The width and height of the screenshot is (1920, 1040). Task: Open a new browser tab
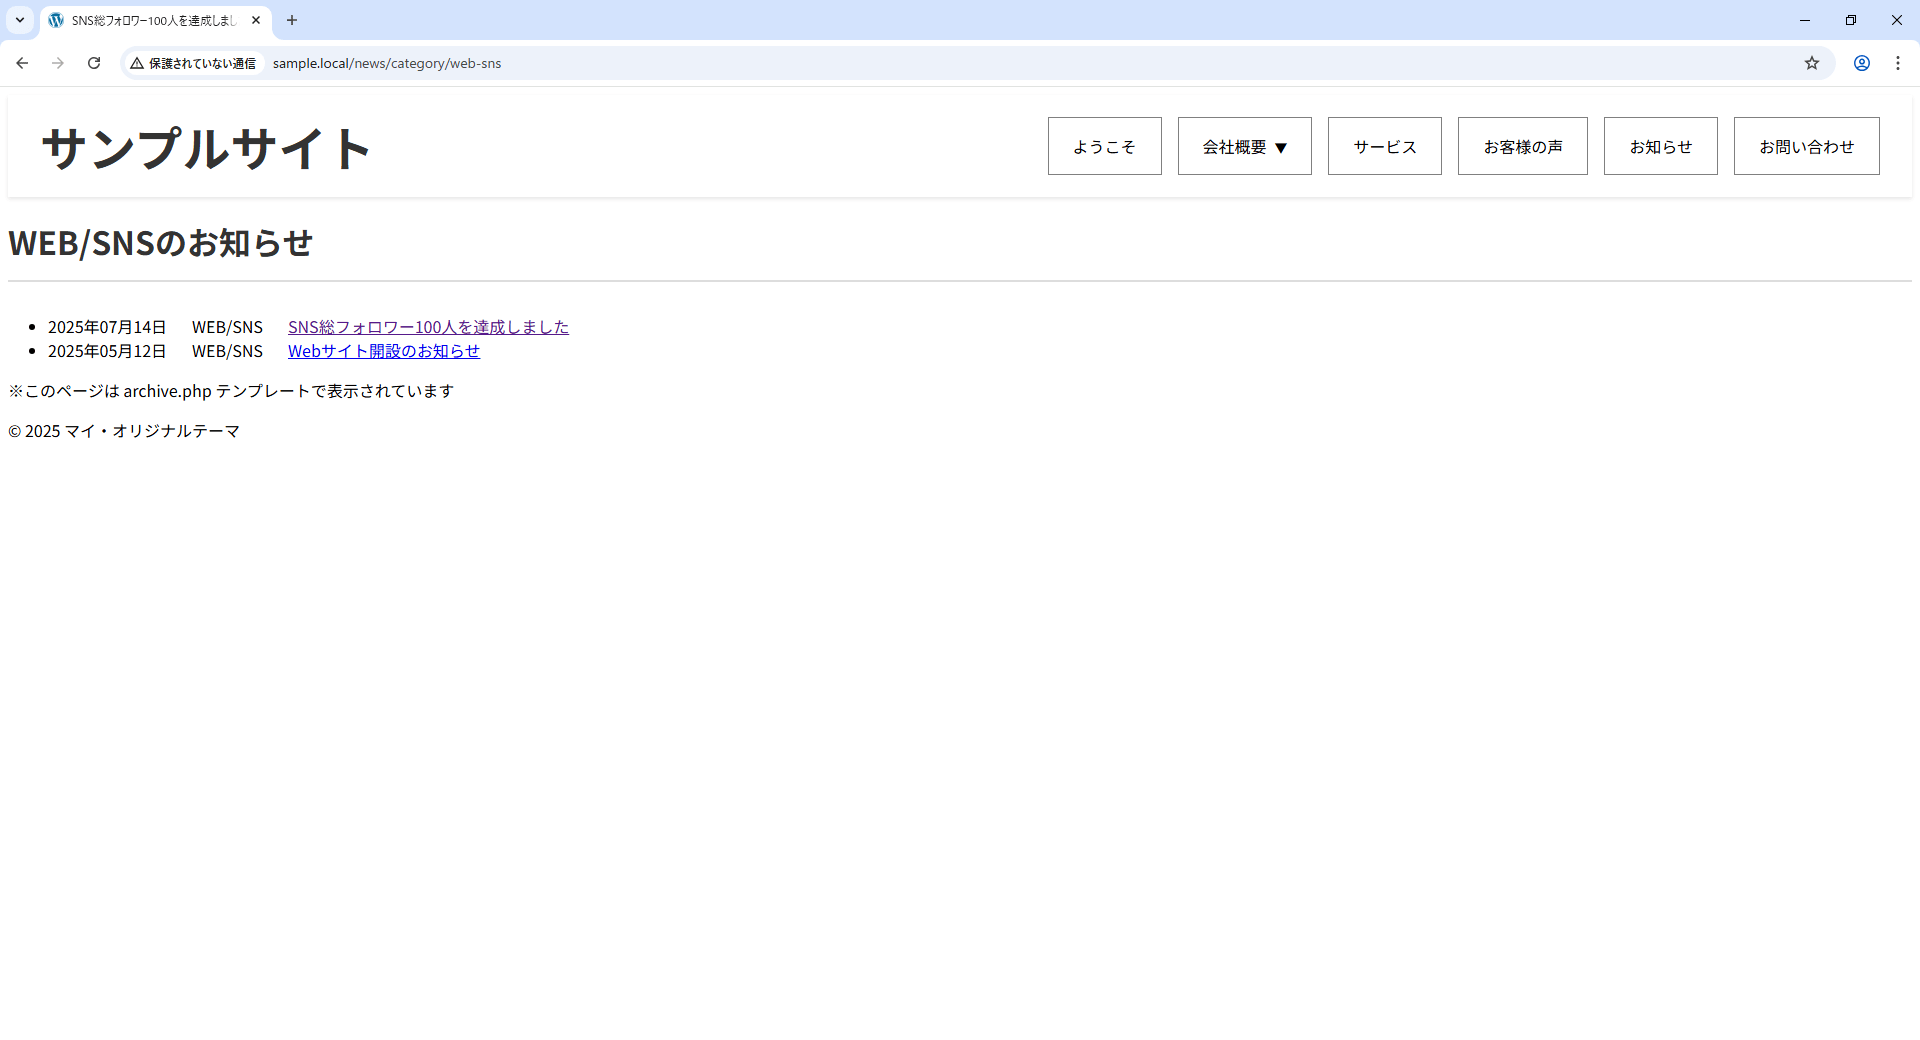pos(292,20)
